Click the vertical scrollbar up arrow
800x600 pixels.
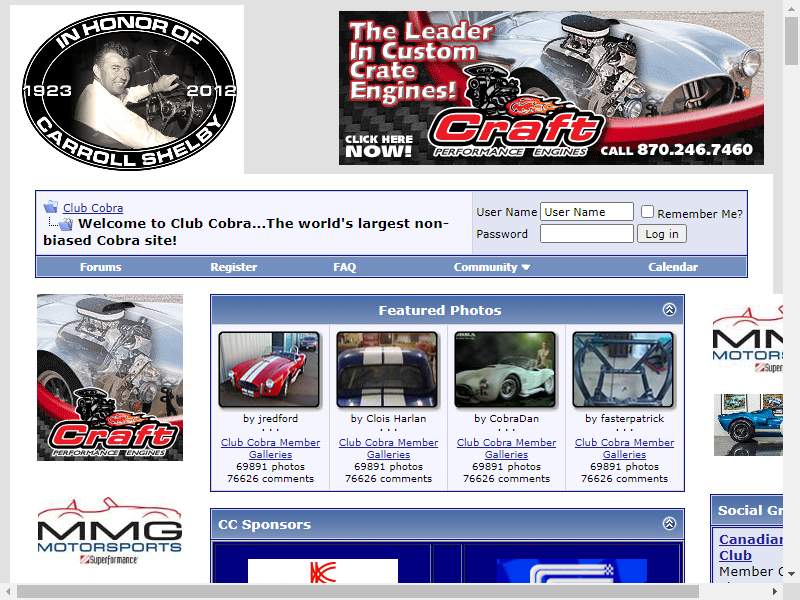pyautogui.click(x=791, y=9)
